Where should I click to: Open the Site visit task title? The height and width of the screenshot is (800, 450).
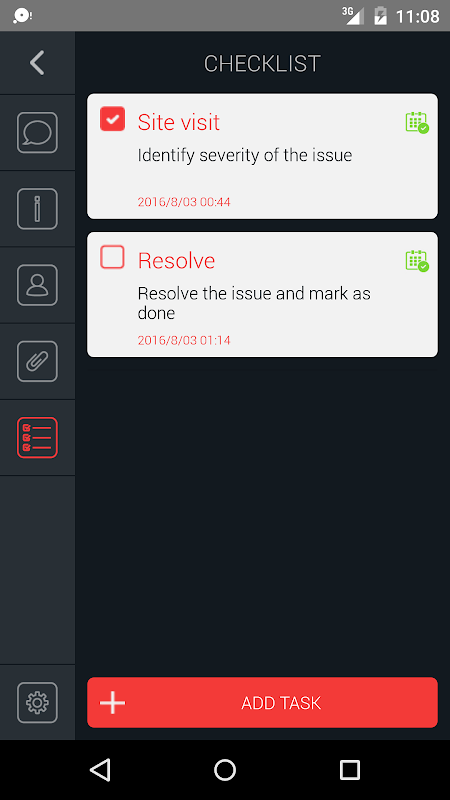point(179,122)
